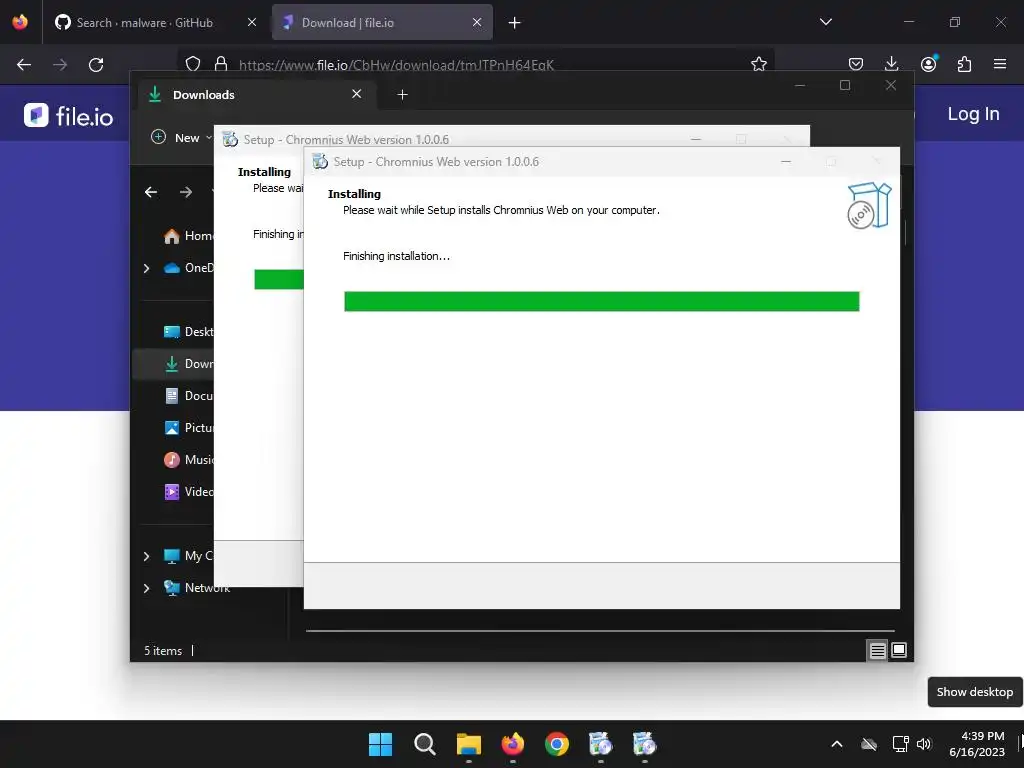
Task: Click the File Explorer horizontal scrollbar
Action: pyautogui.click(x=600, y=631)
